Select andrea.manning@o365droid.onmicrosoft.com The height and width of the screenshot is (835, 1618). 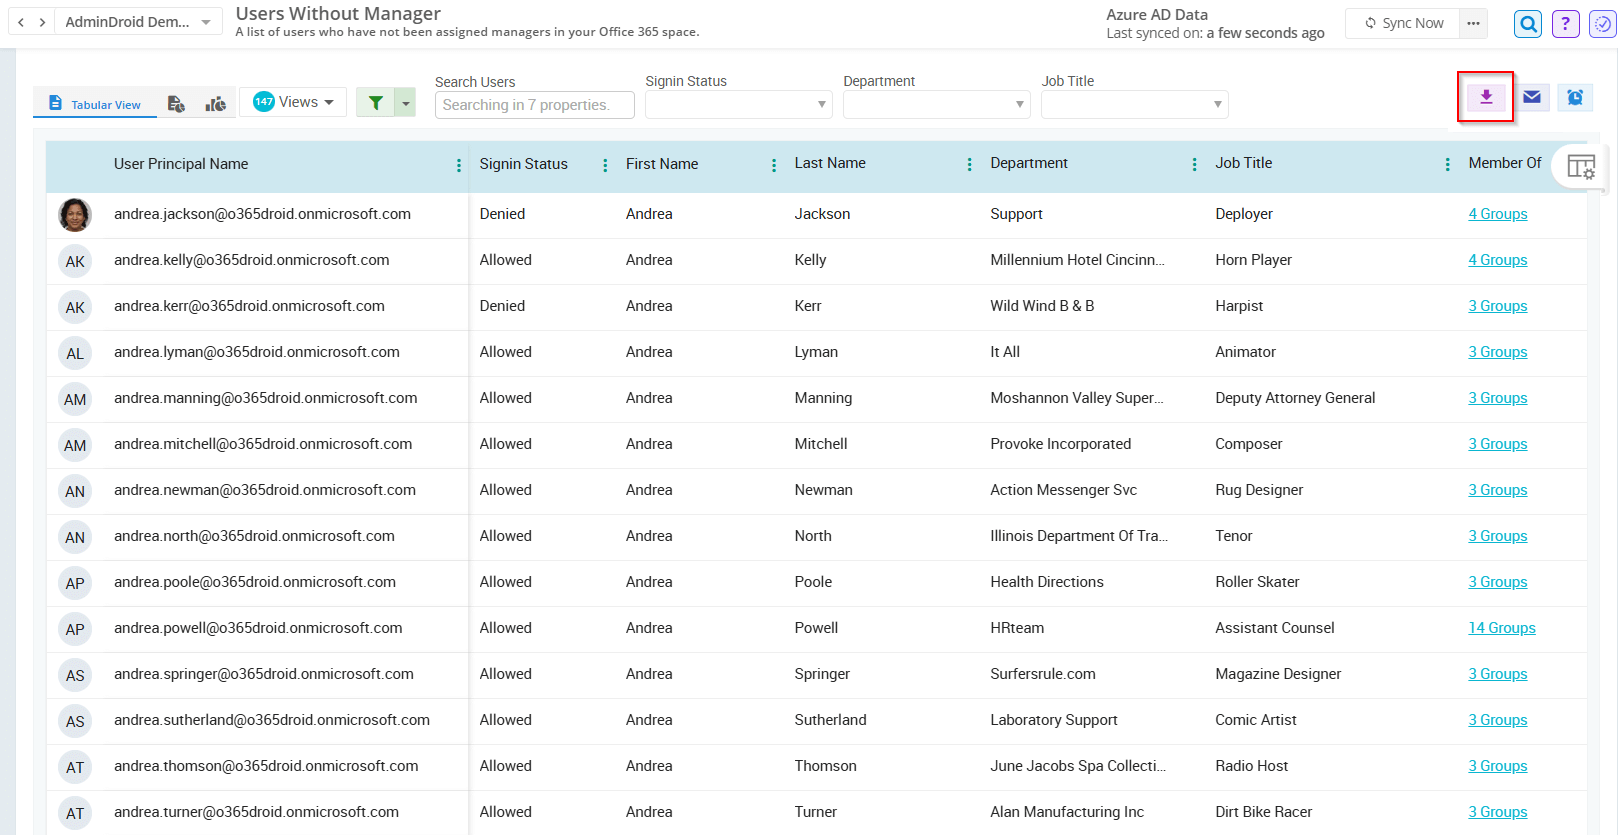pos(265,398)
